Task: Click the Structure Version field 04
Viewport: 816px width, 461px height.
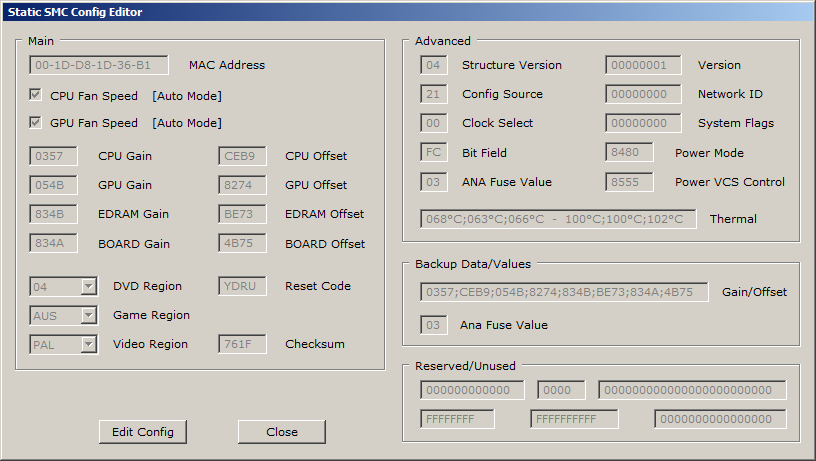Action: 434,65
